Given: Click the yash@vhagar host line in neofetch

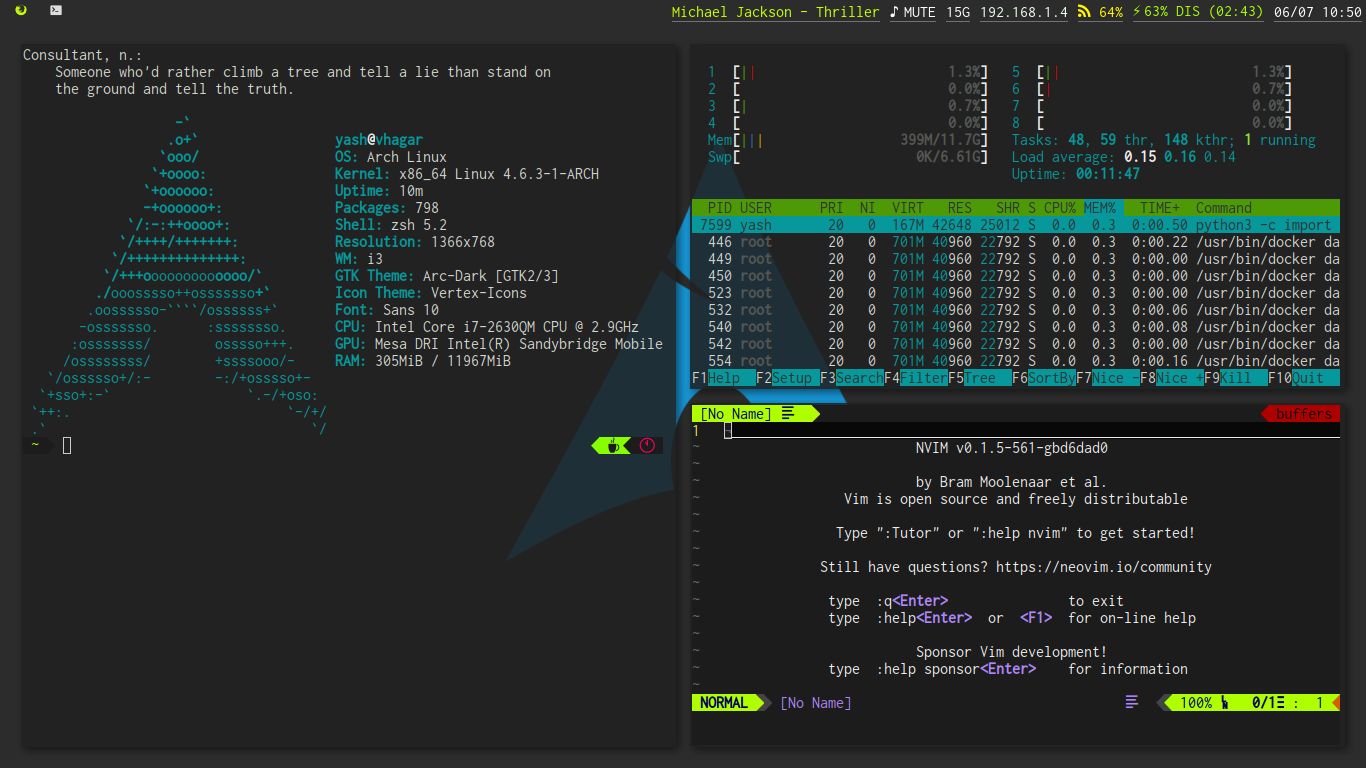Looking at the screenshot, I should pos(379,140).
